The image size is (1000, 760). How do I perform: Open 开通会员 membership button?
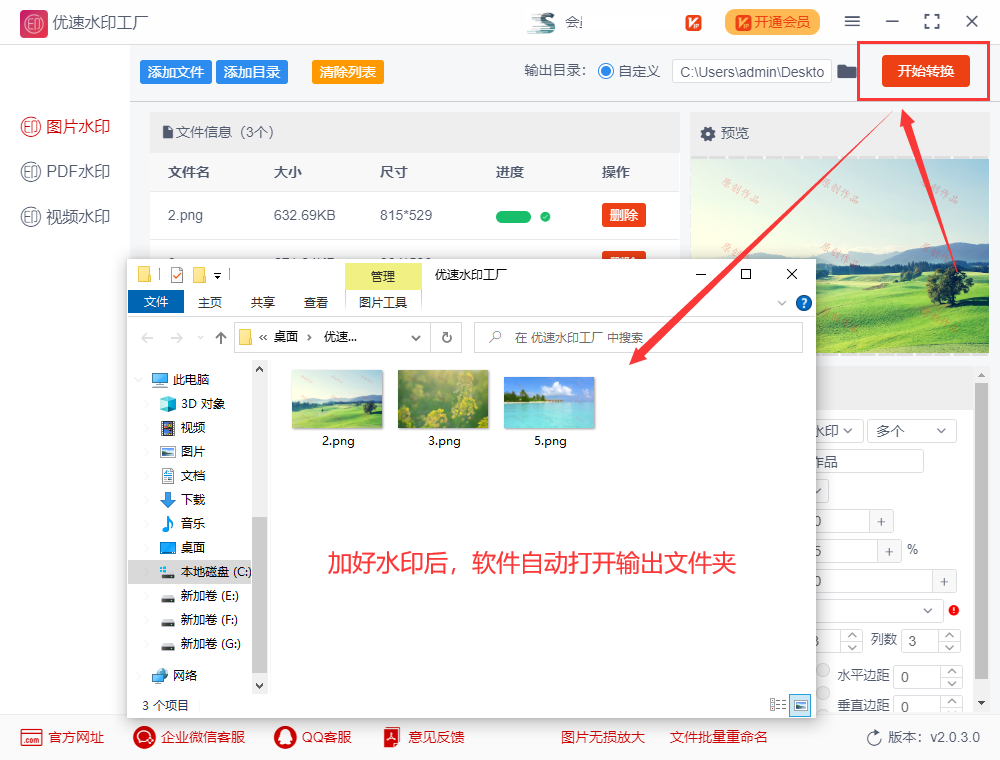click(x=772, y=22)
